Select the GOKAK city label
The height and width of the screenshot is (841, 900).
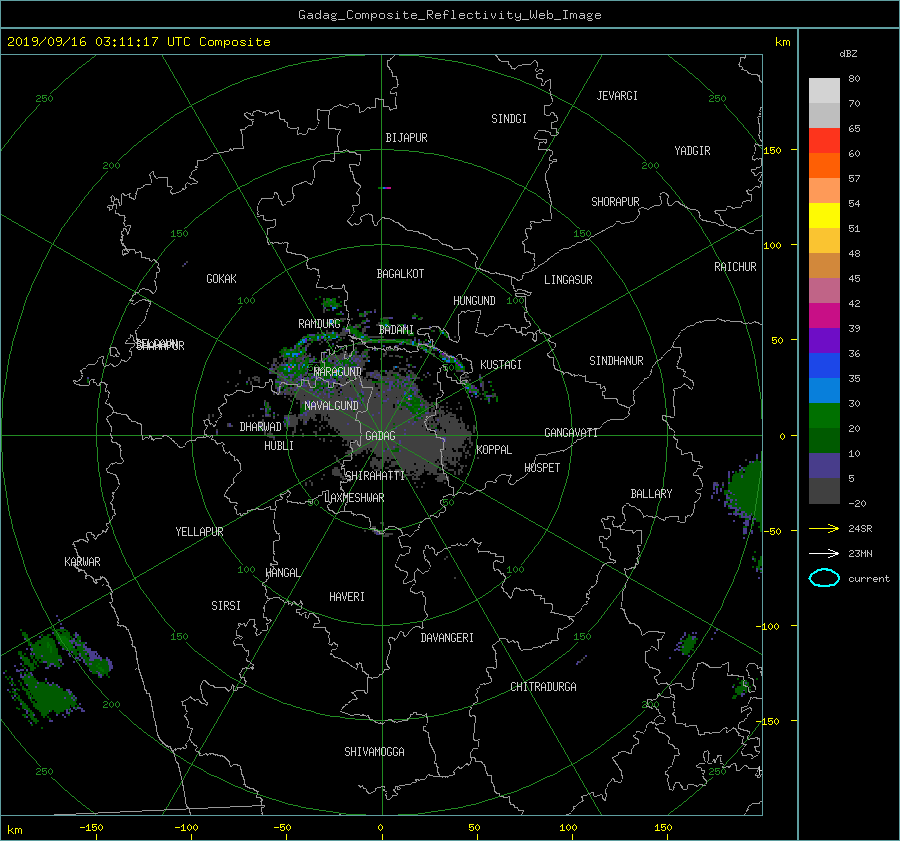click(221, 279)
